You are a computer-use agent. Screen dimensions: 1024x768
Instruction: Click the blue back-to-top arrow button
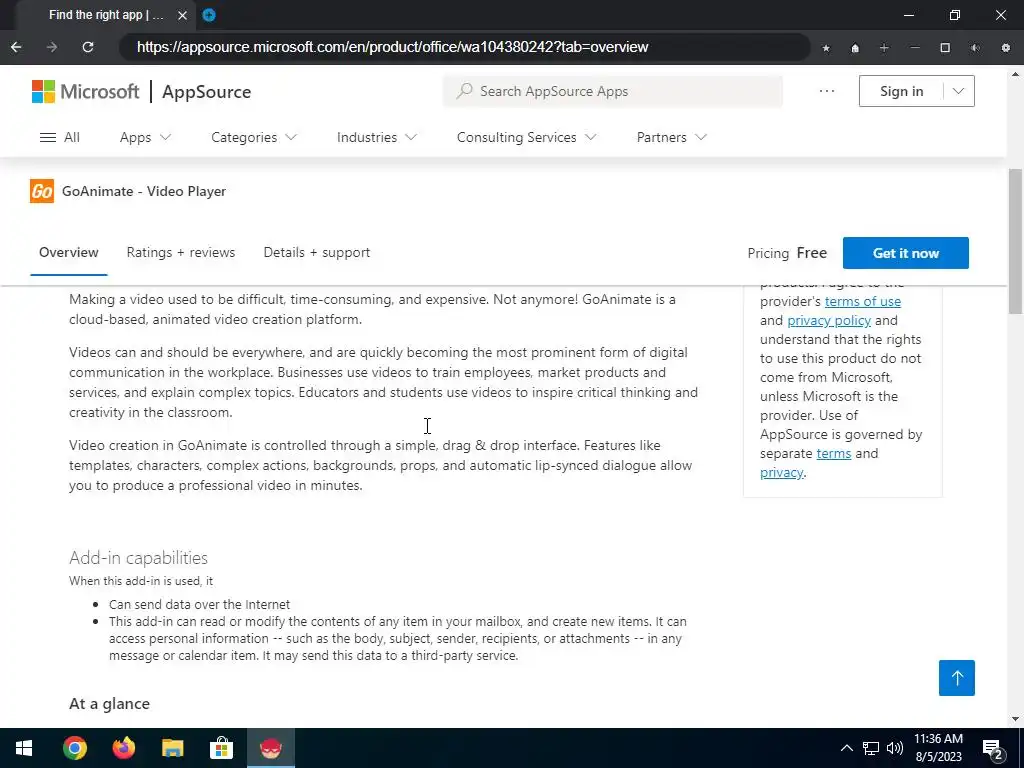tap(957, 678)
